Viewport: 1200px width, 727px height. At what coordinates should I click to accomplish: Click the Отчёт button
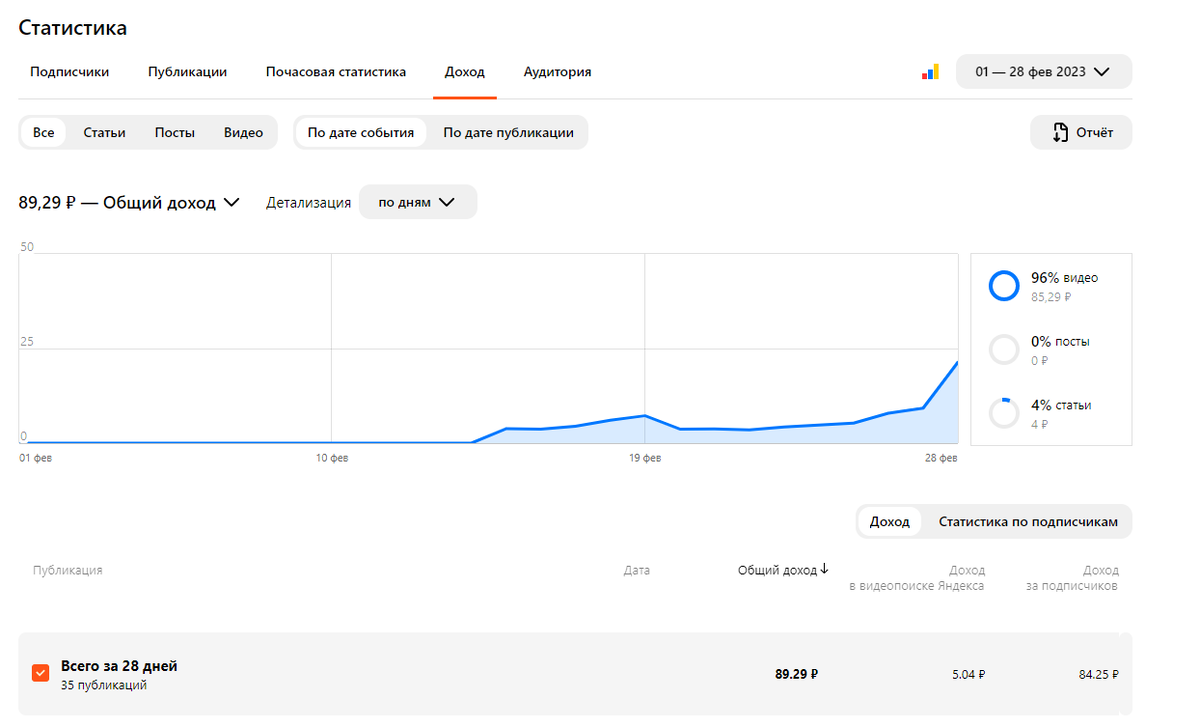1081,133
